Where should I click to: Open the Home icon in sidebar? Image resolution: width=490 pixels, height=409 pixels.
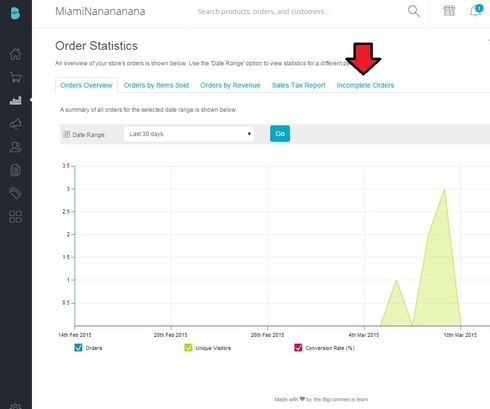(15, 54)
